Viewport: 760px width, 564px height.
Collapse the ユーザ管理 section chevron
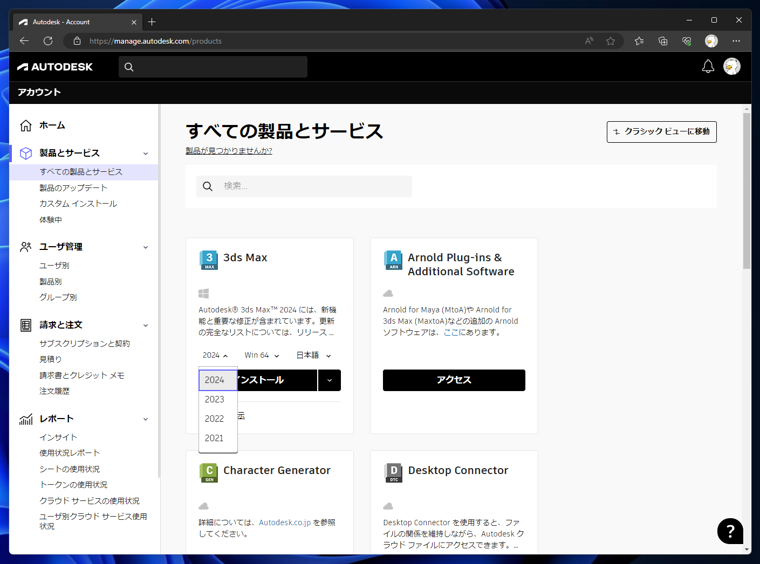coord(145,247)
